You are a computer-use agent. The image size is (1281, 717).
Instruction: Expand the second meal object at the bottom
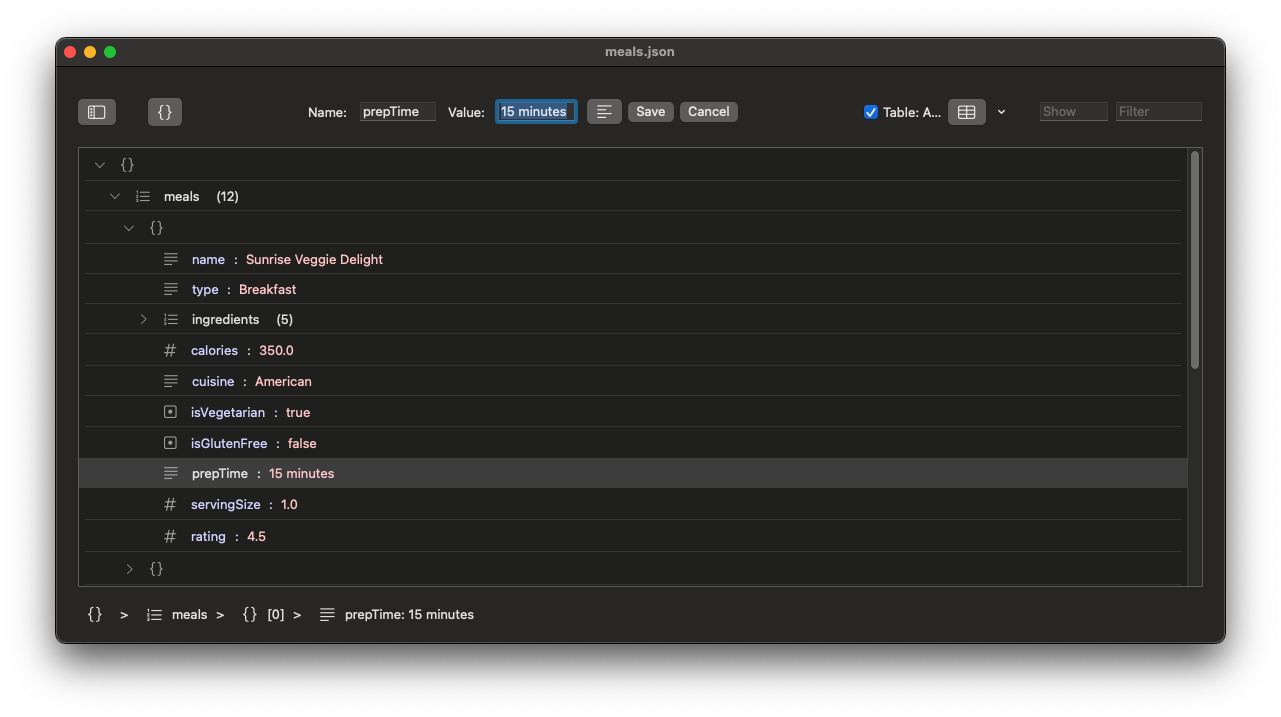(128, 568)
